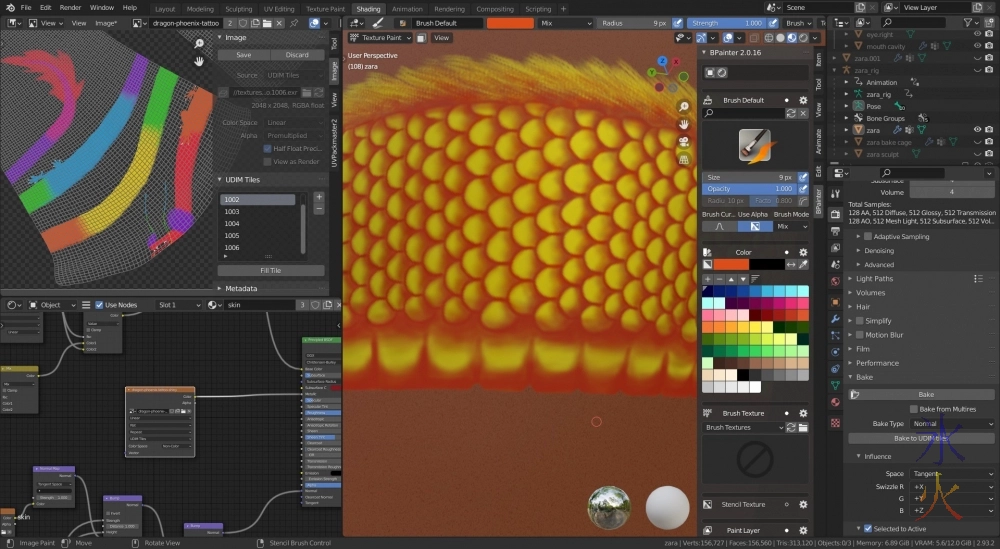Hide the zara object via eye icon
The height and width of the screenshot is (549, 1000).
tap(976, 129)
